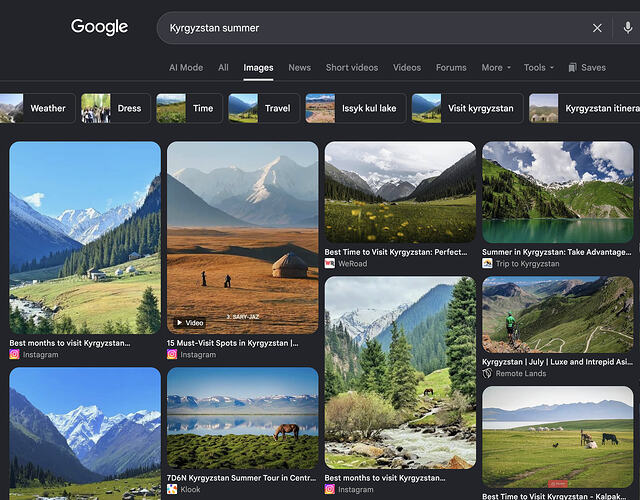Switch to the All tab
Screen dimensions: 640x500
pos(223,67)
